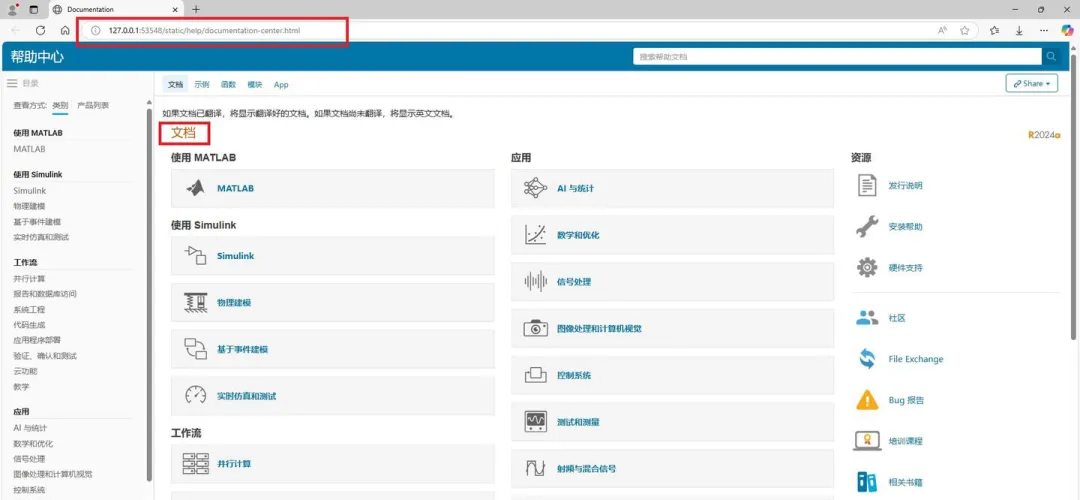1080x500 pixels.
Task: Open the MATLAB documentation card icon
Action: tap(196, 188)
